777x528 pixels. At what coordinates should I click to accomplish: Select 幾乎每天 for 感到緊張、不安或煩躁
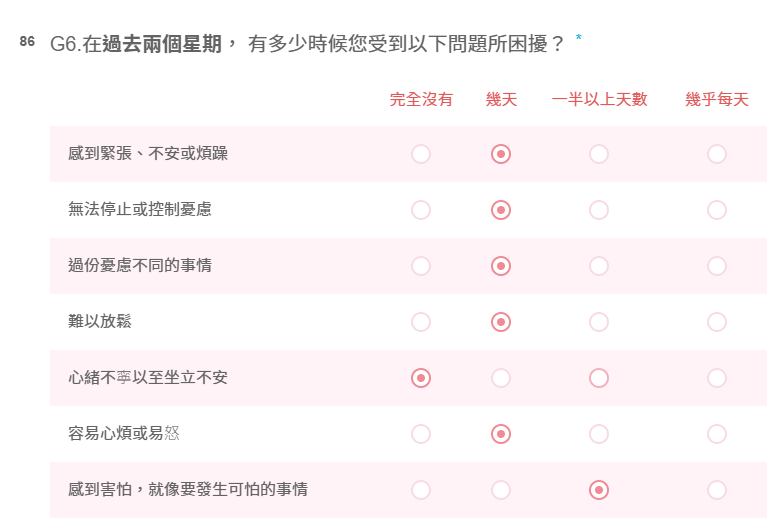point(717,154)
